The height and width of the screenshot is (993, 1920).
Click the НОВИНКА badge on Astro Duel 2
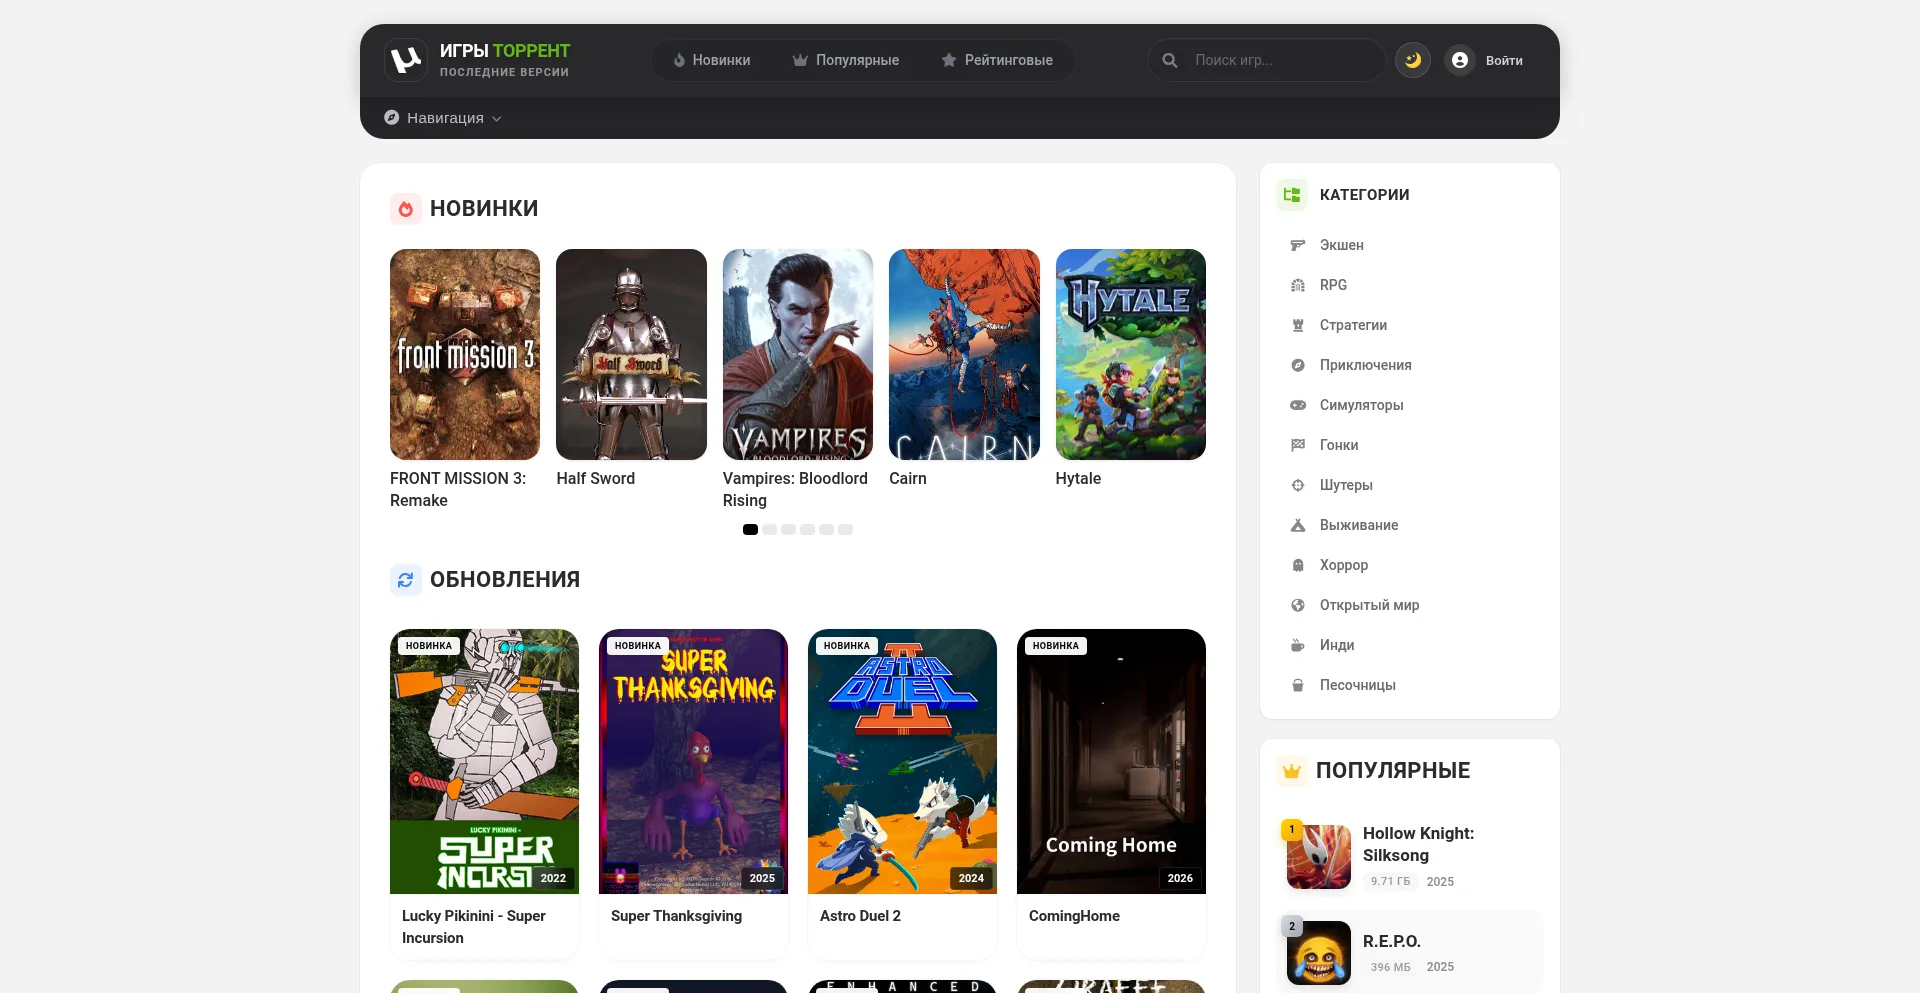847,646
